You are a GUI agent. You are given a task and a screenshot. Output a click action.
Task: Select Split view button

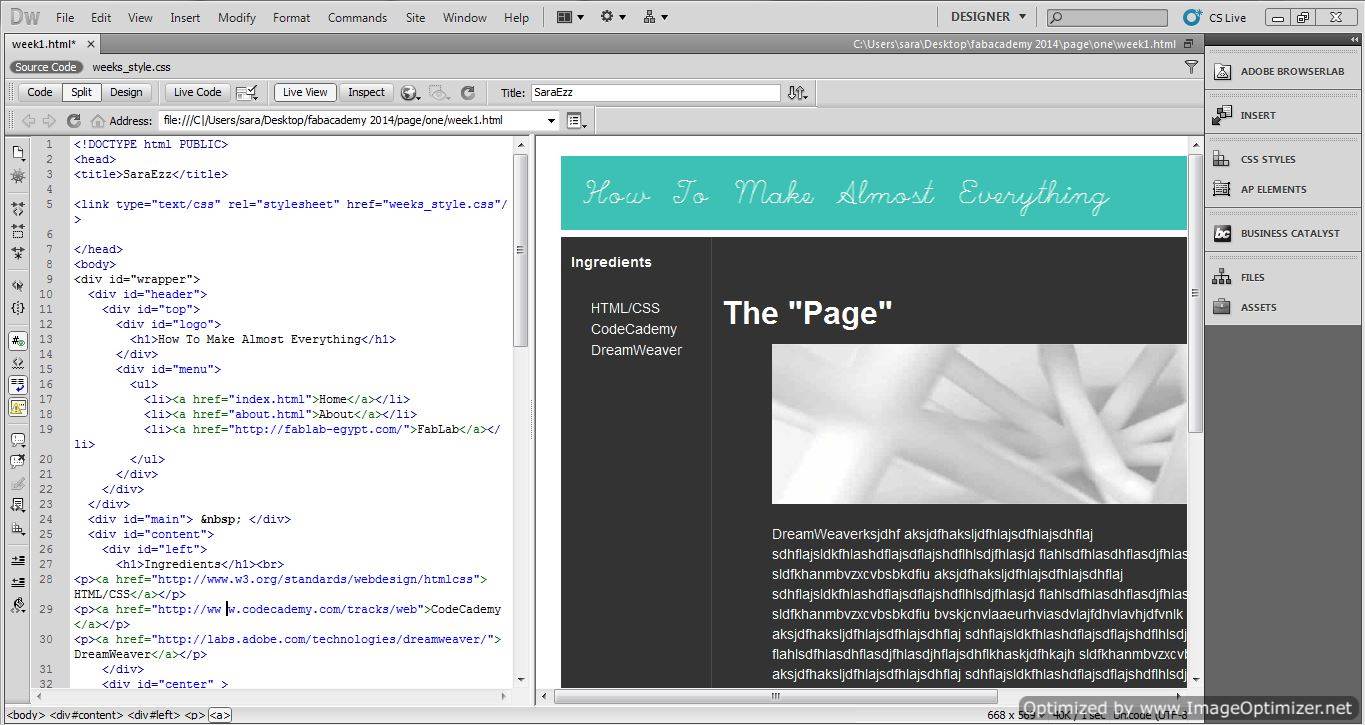tap(81, 92)
